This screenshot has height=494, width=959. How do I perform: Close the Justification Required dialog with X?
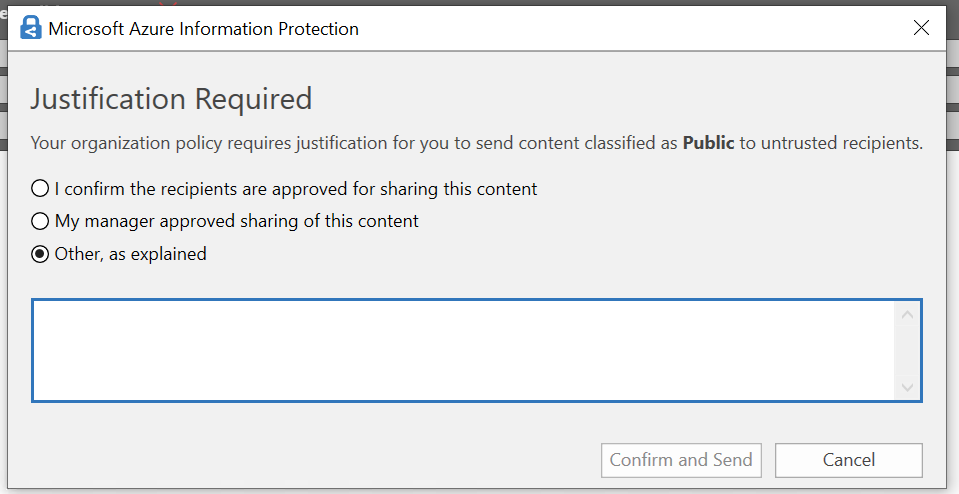point(922,28)
